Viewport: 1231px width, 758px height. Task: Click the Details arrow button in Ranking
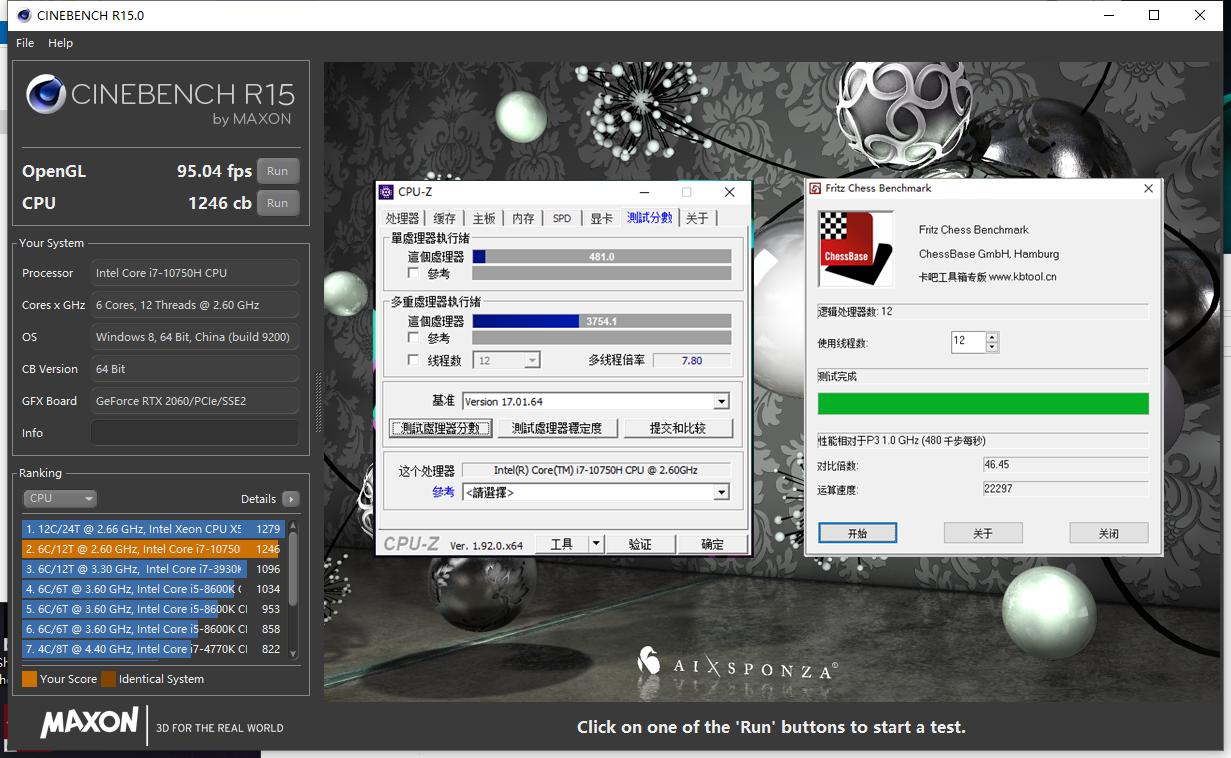click(290, 499)
